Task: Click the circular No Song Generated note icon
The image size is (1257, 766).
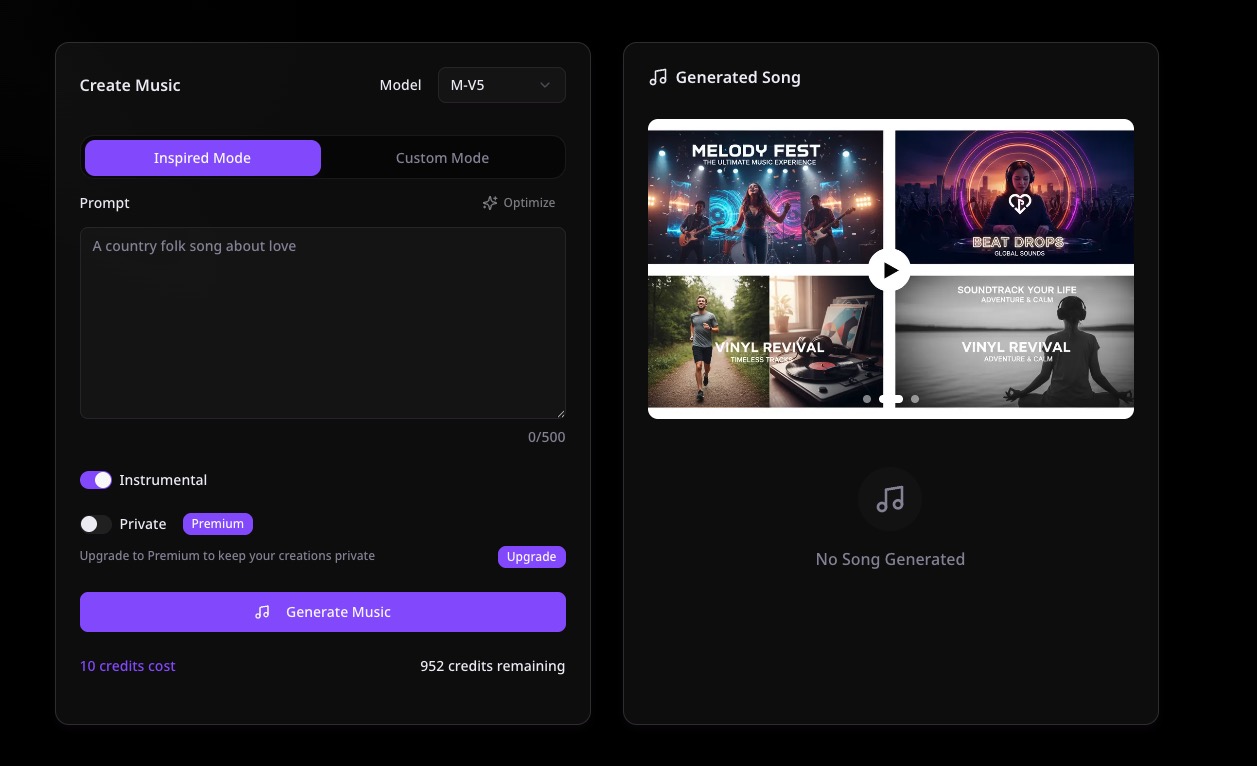Action: pos(889,498)
